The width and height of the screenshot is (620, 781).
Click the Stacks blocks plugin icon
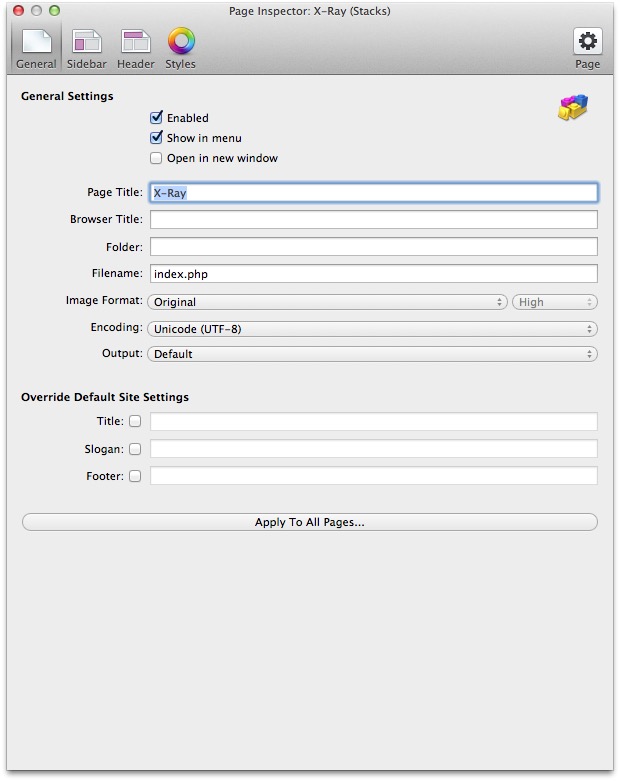573,107
